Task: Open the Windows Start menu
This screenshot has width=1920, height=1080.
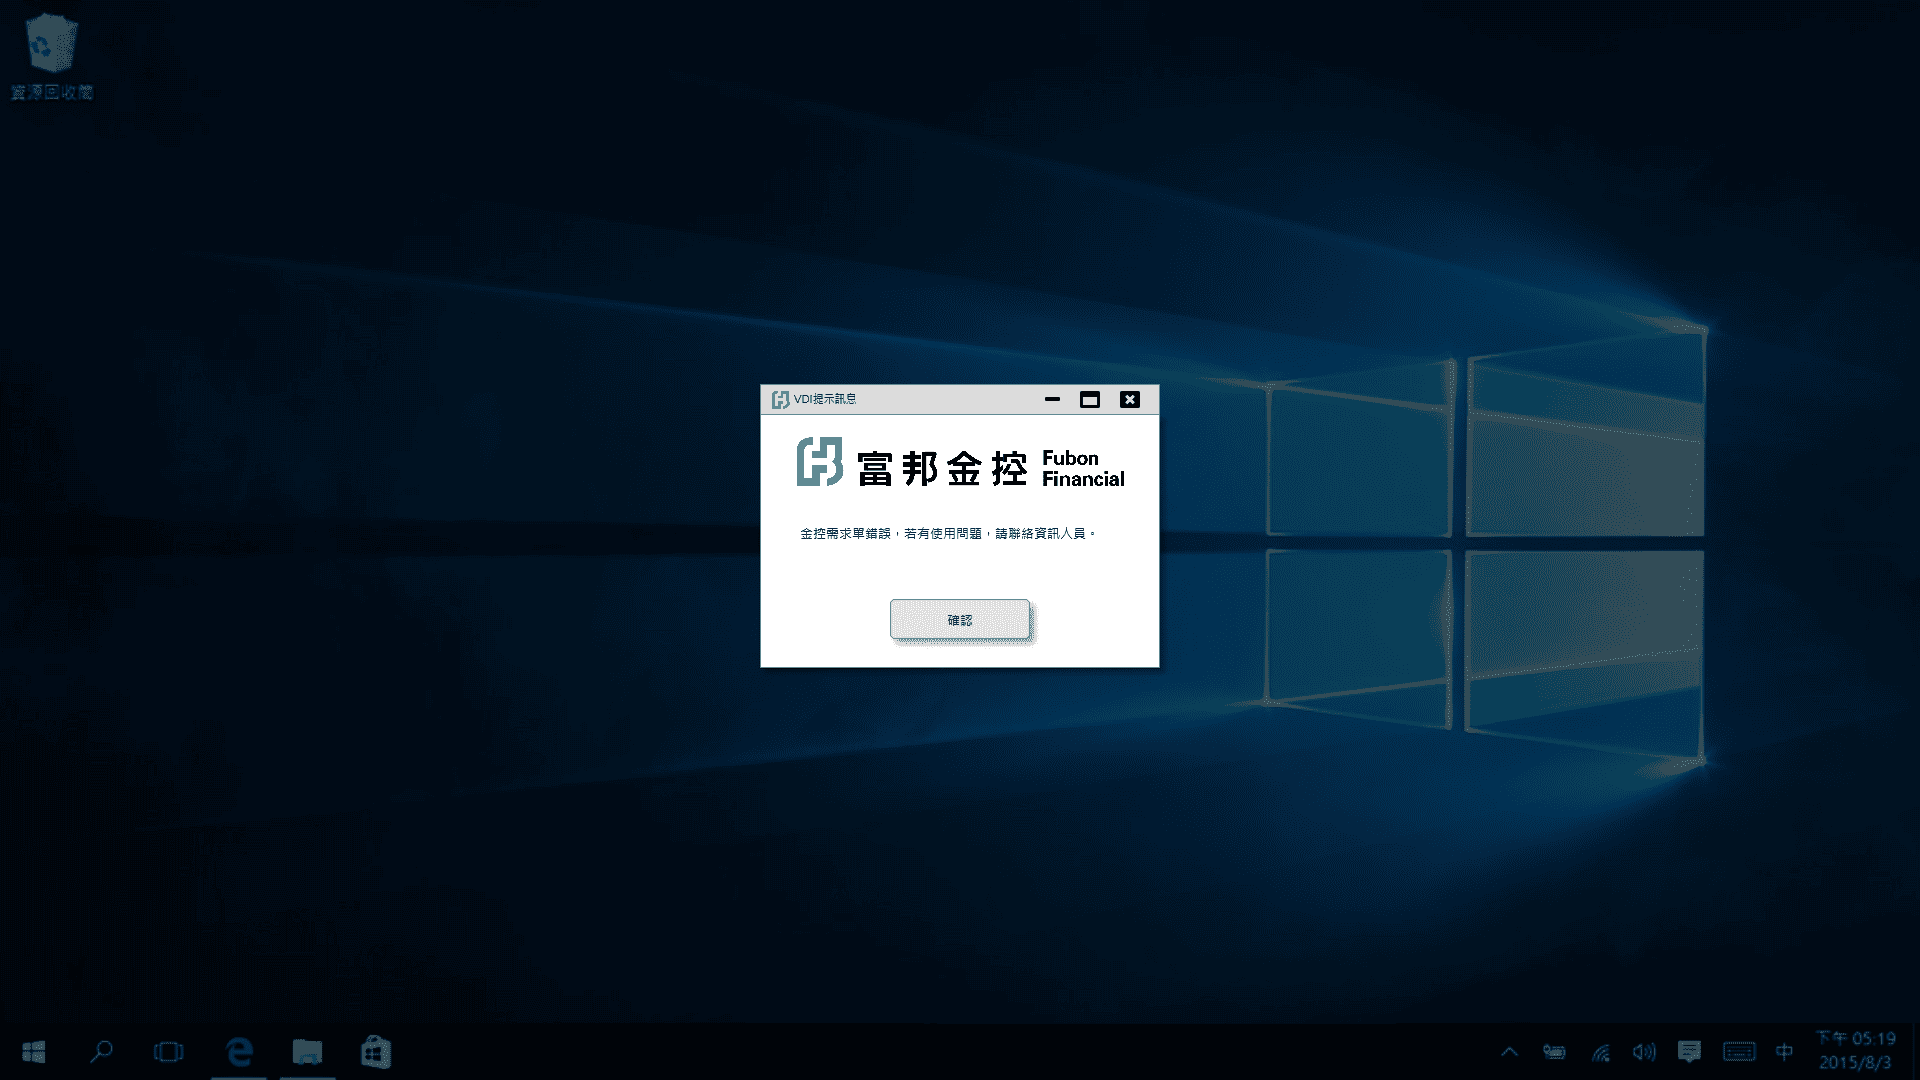Action: point(34,1051)
